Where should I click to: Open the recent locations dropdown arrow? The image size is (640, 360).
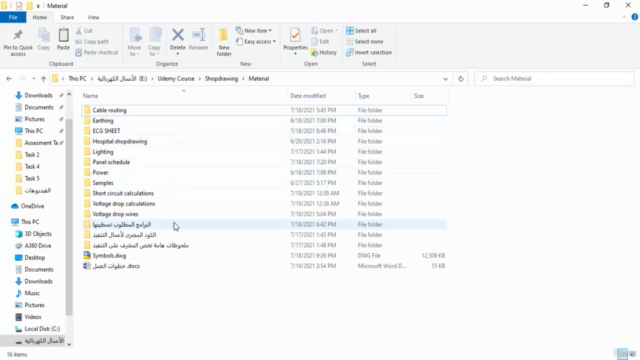click(33, 79)
